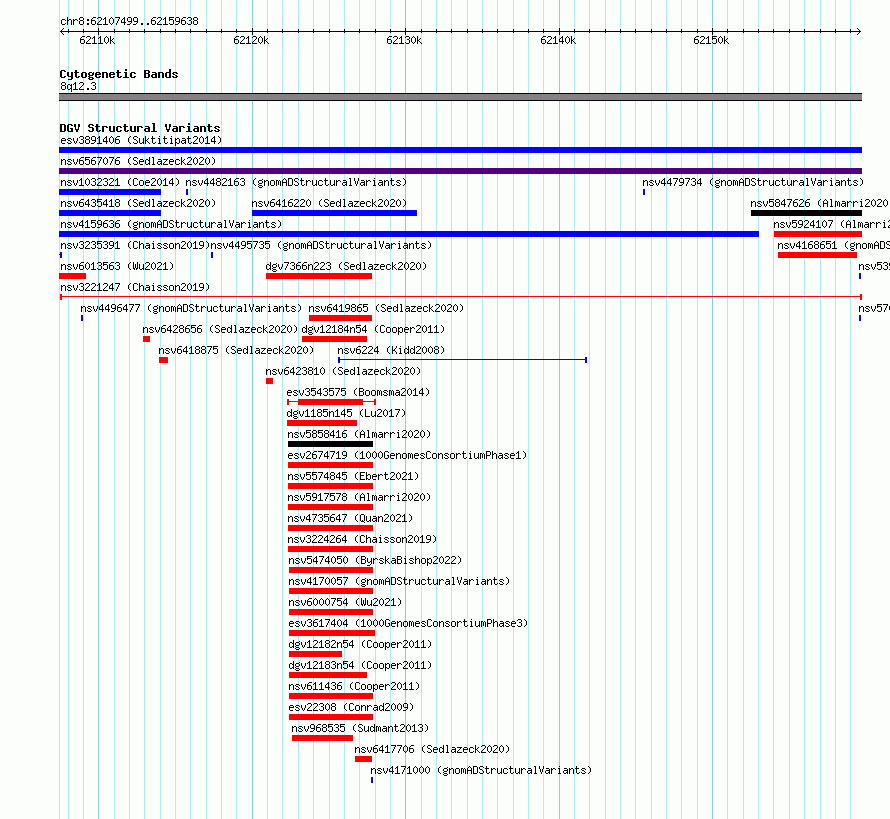This screenshot has height=819, width=890.
Task: Open nsv4479734 gnomAD structural variant
Action: (753, 182)
